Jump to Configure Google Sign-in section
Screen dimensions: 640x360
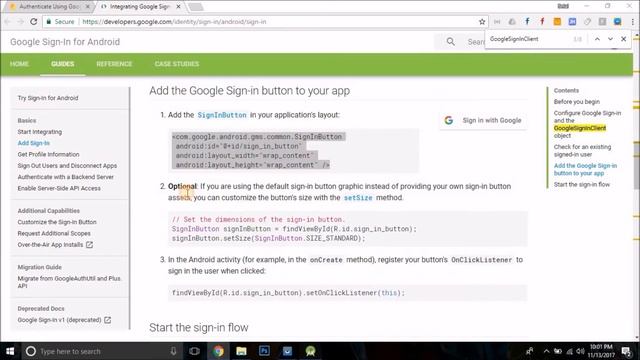(587, 124)
